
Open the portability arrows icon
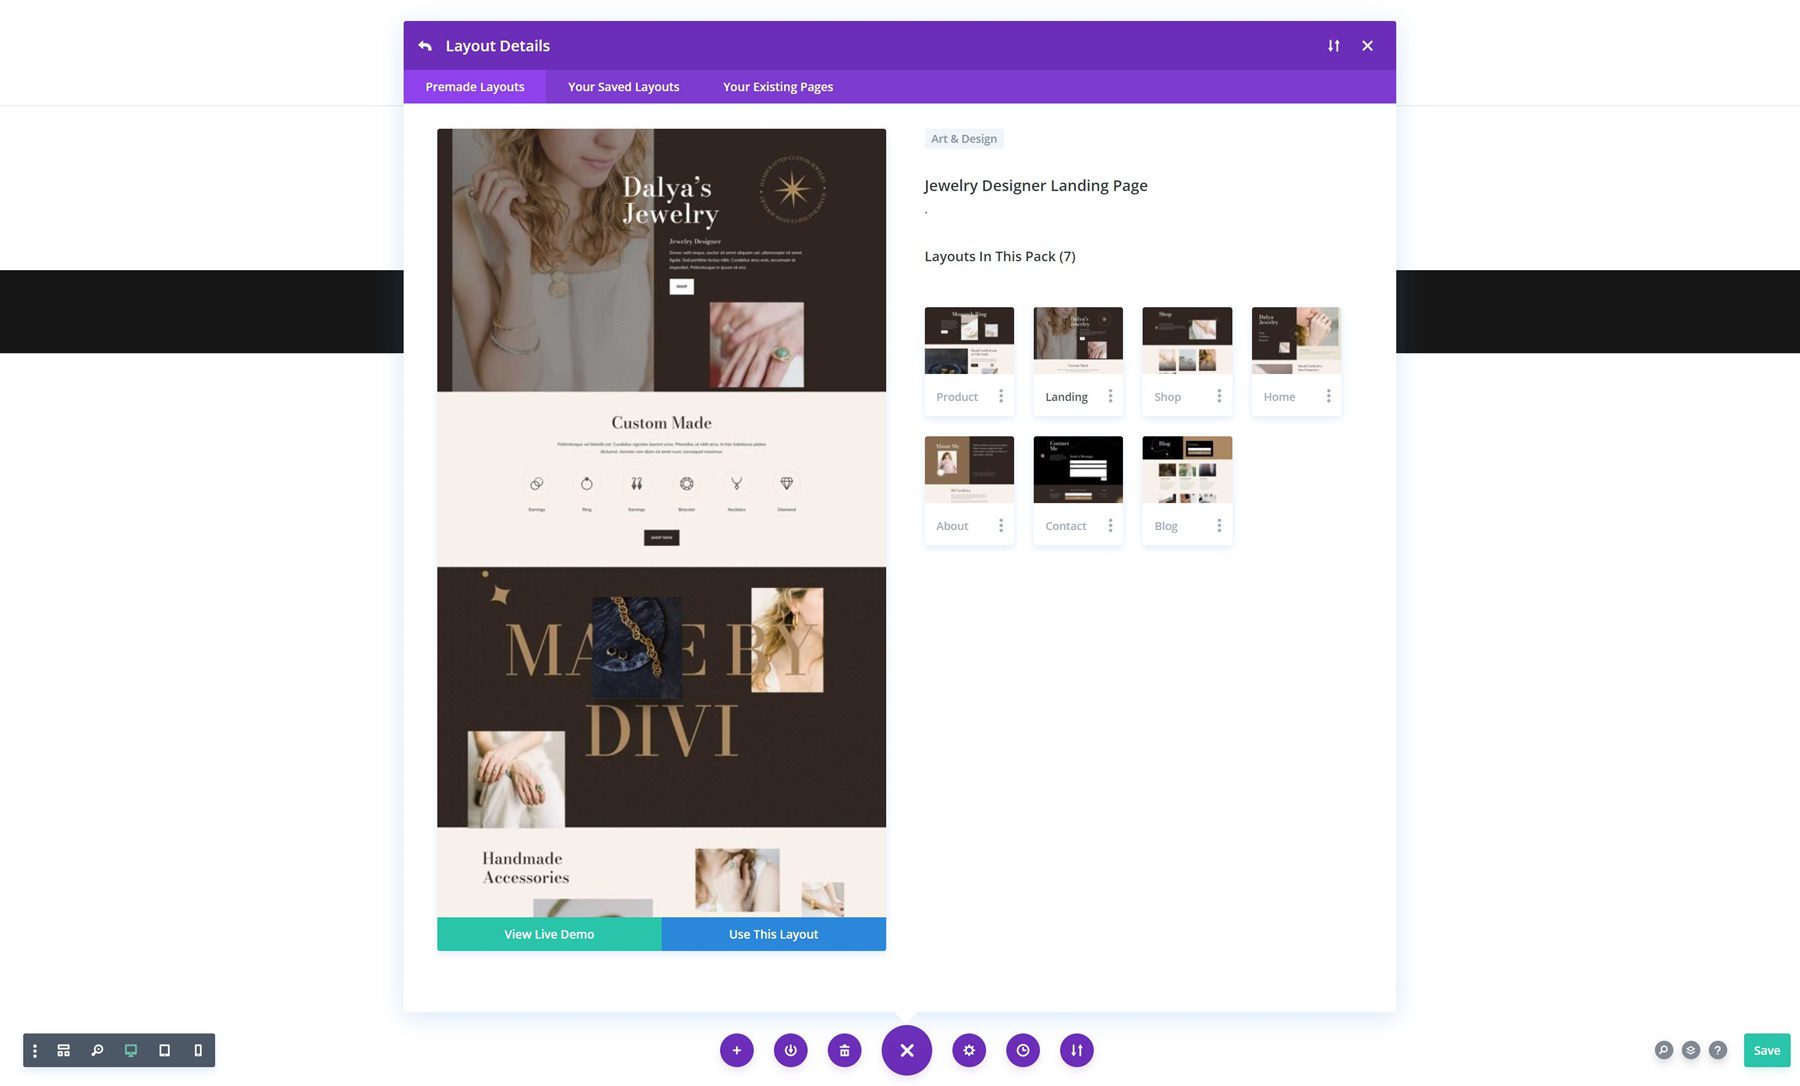point(1076,1050)
